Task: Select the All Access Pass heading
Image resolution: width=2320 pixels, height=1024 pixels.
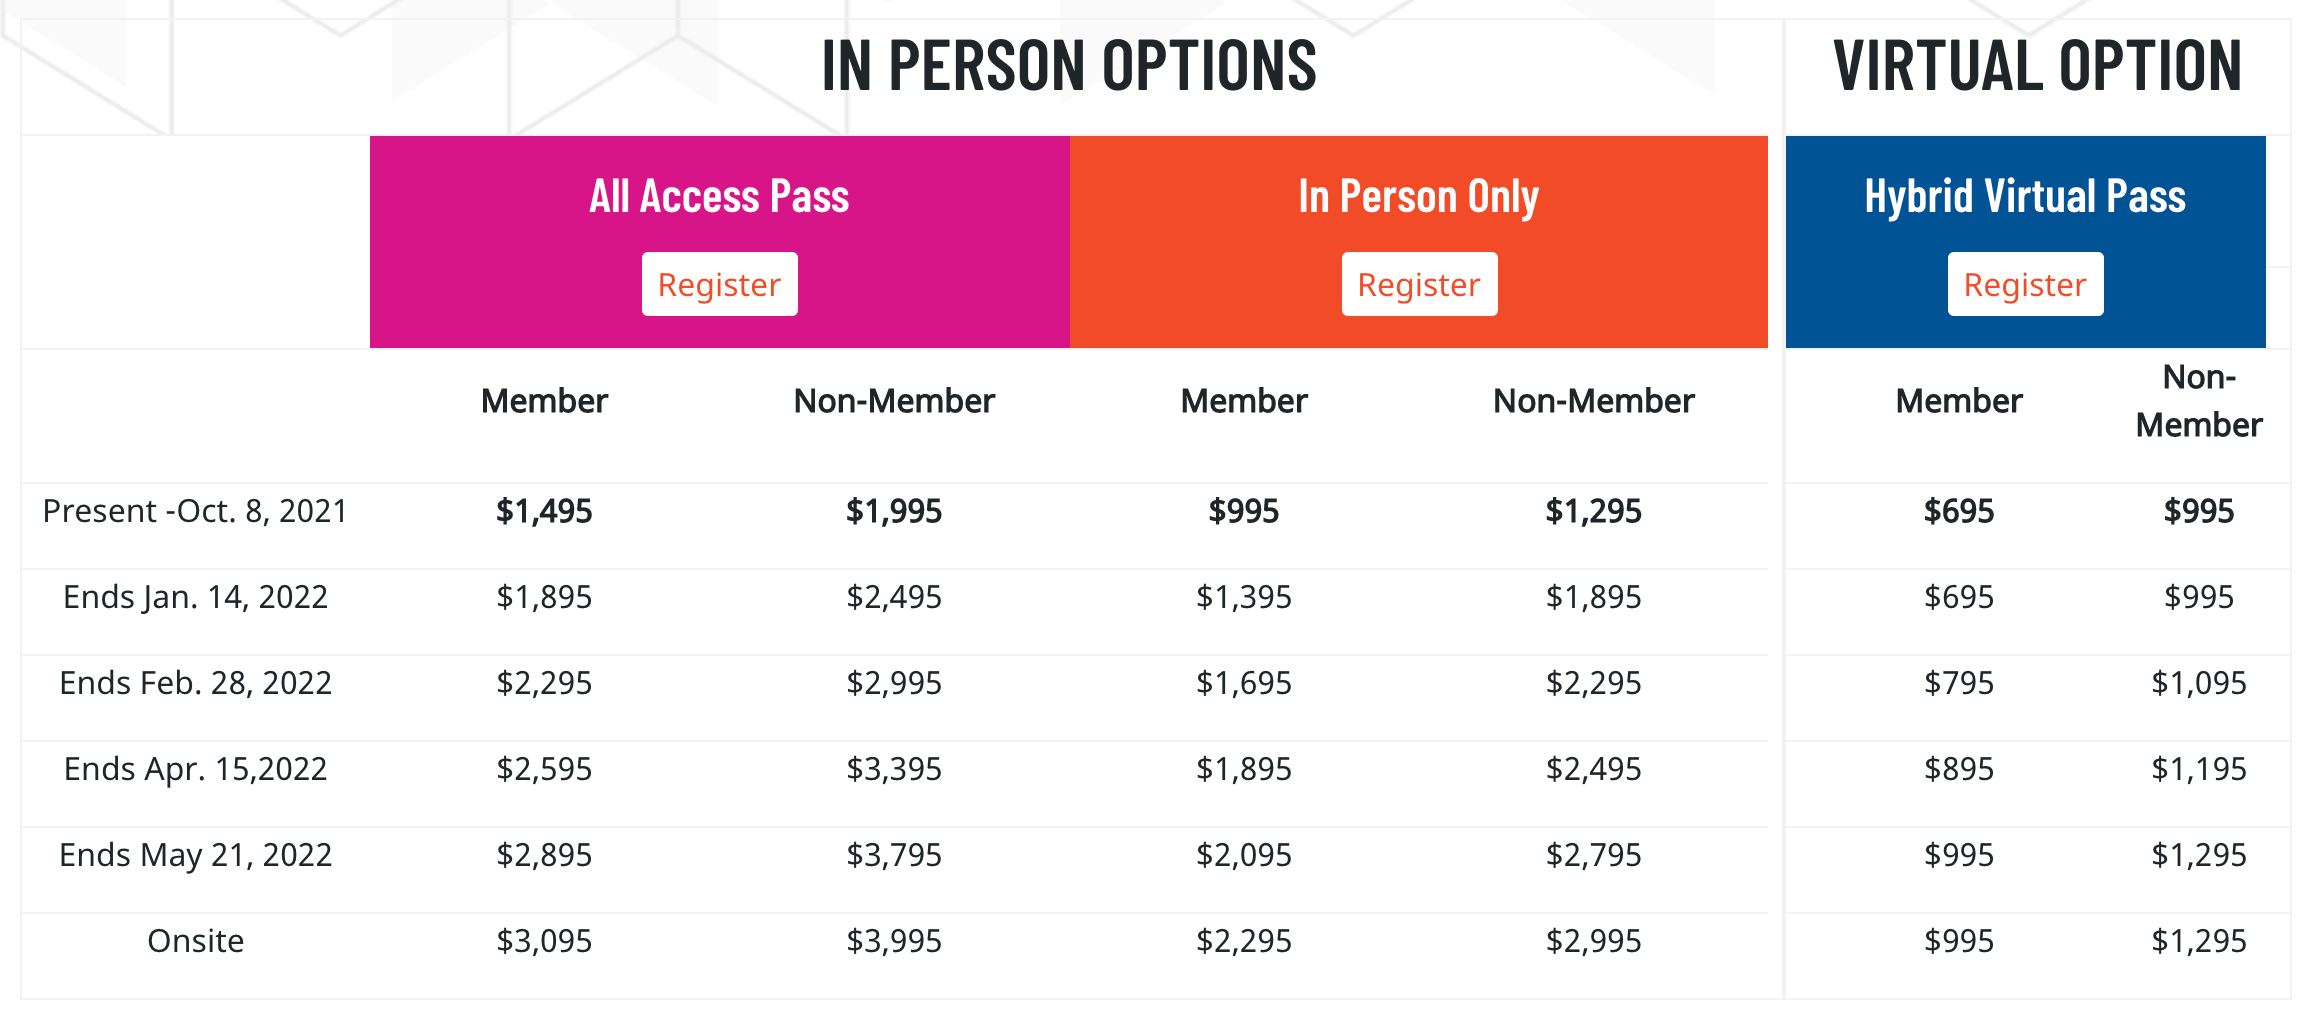Action: (719, 196)
